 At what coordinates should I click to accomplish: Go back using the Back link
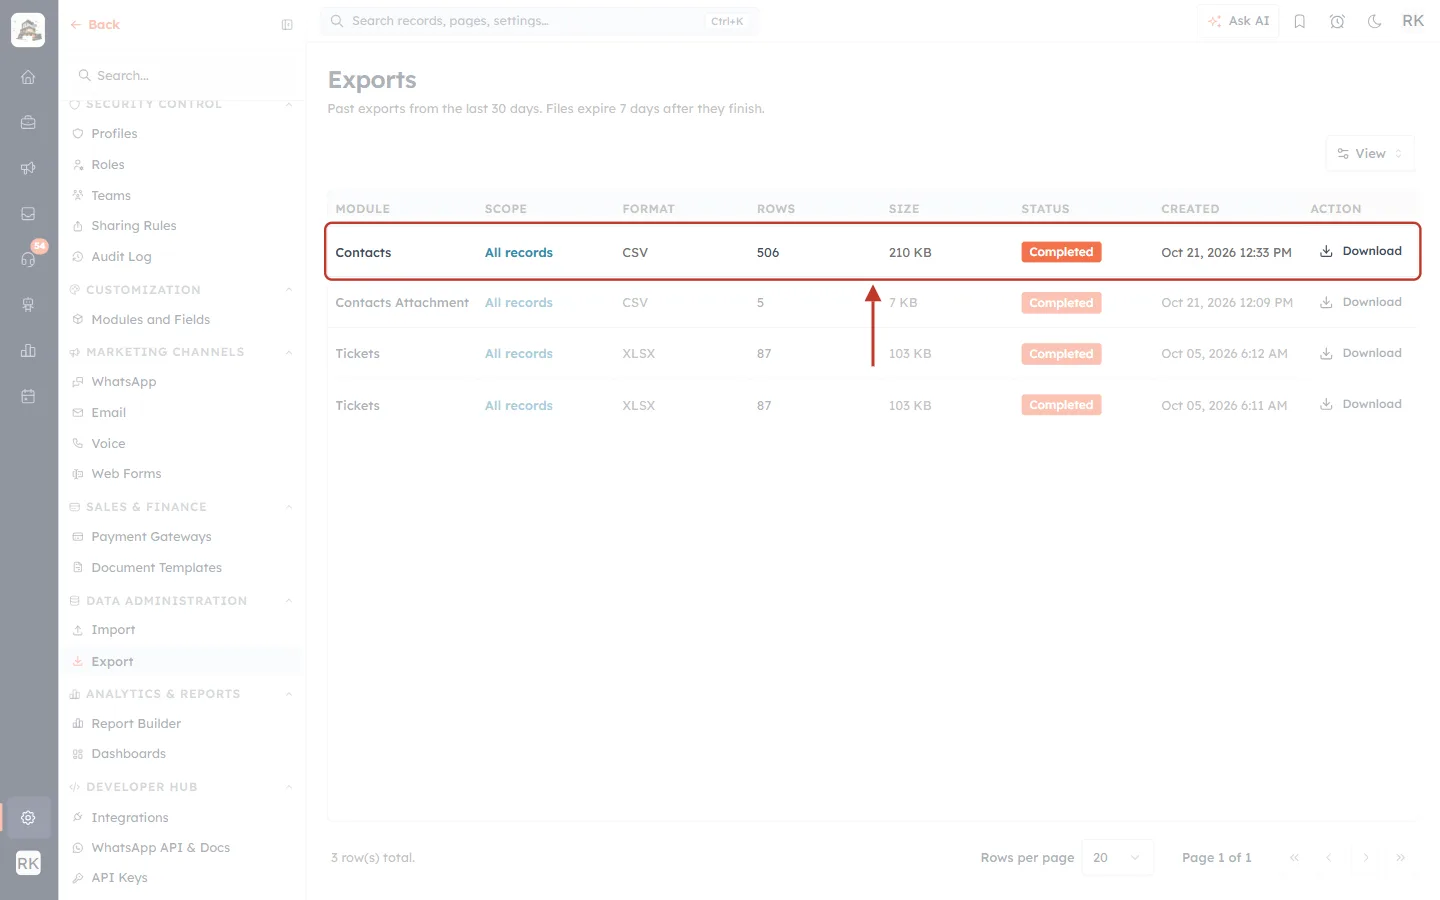(x=95, y=25)
